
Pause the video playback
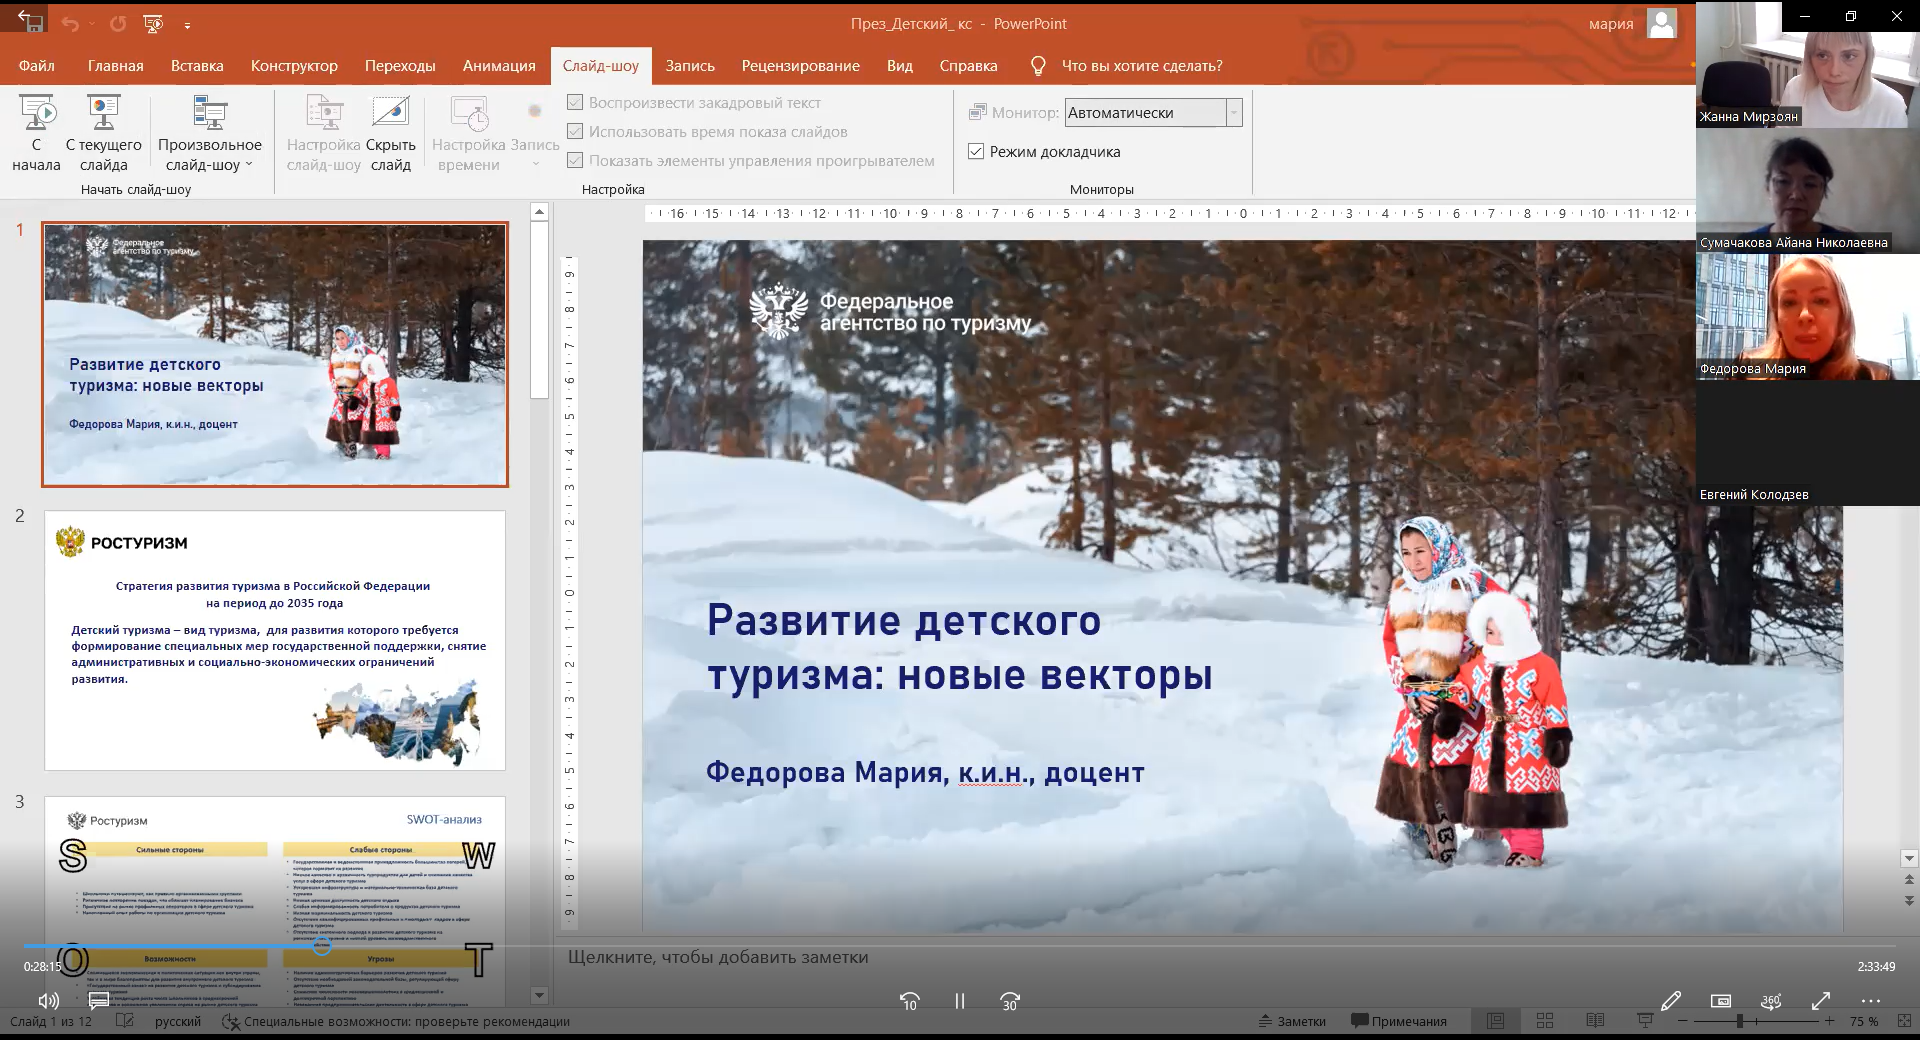coord(959,1001)
